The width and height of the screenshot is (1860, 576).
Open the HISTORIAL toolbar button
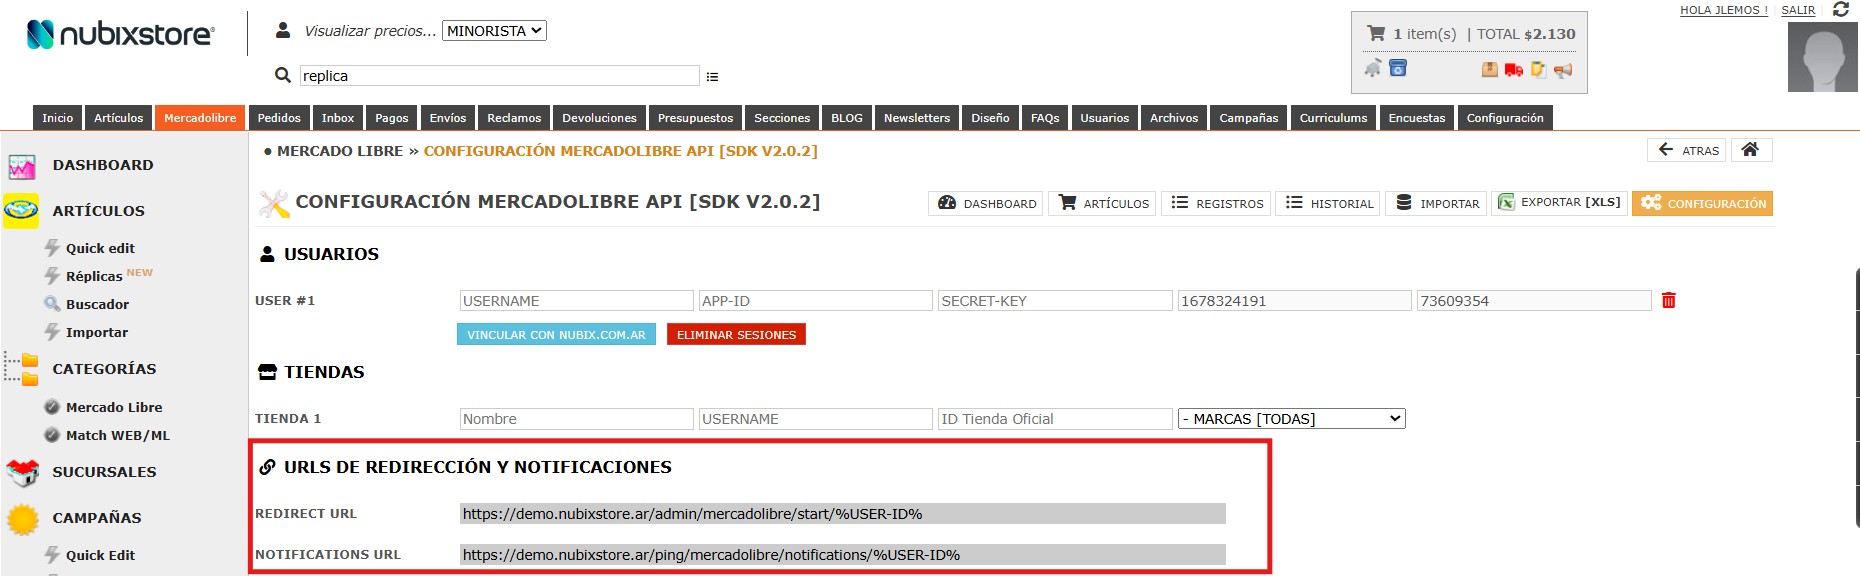[1328, 203]
